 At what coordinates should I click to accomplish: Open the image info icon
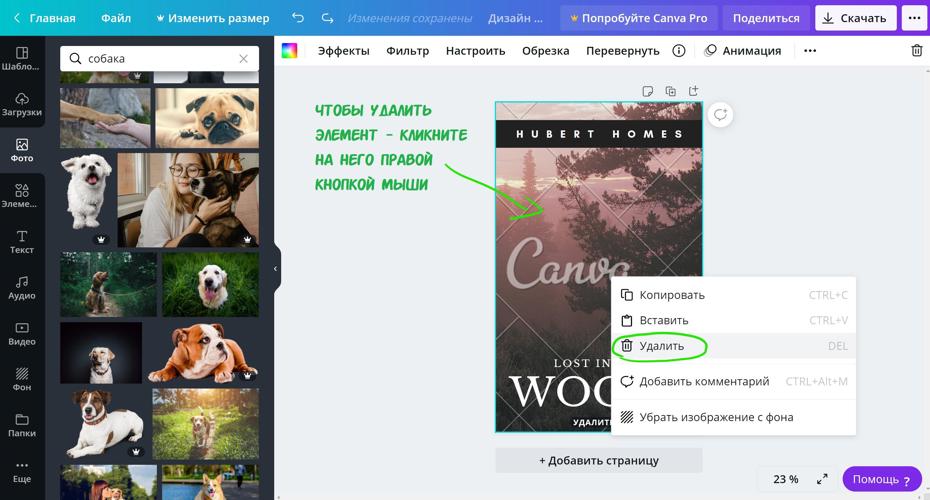679,51
